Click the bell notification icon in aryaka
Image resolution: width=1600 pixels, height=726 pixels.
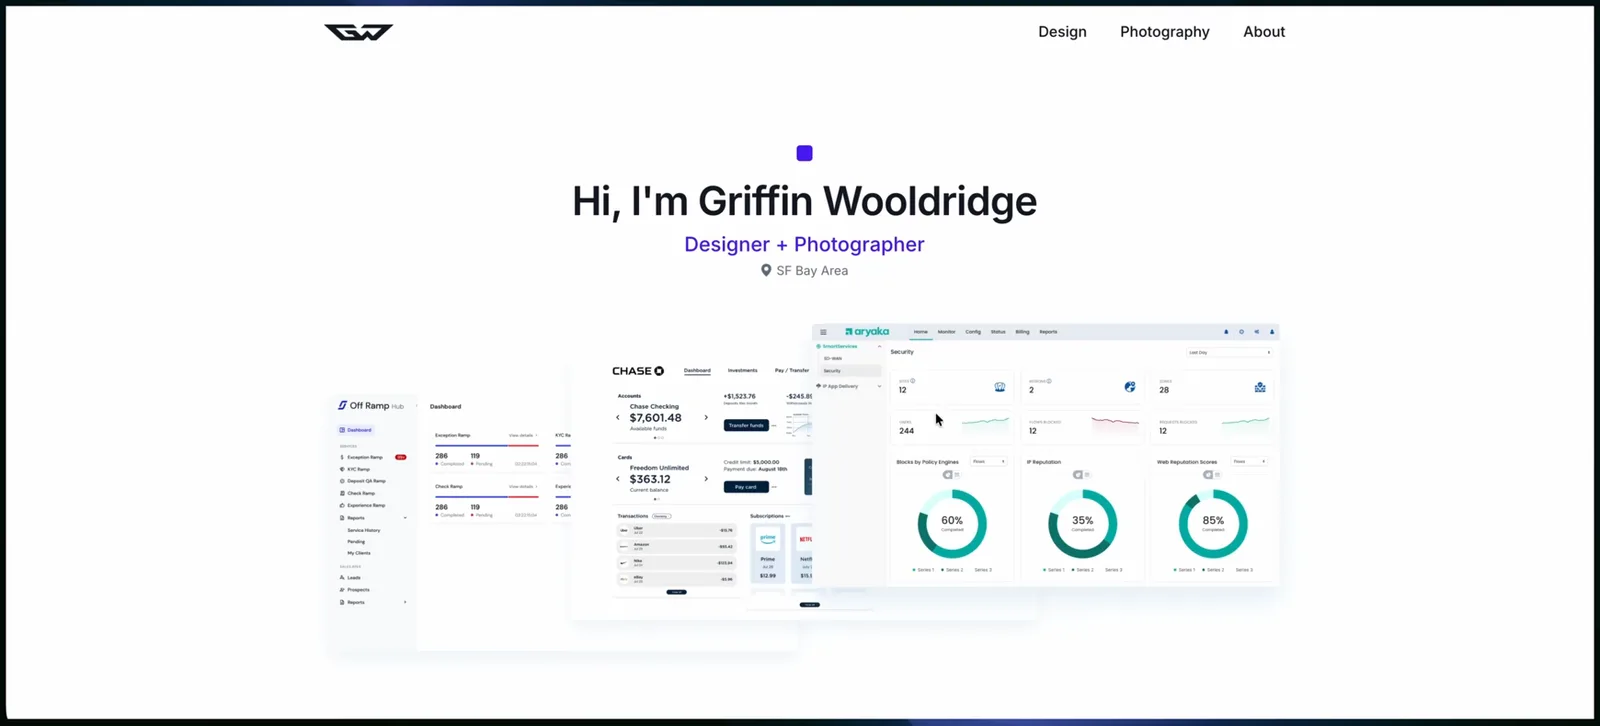(x=1226, y=332)
